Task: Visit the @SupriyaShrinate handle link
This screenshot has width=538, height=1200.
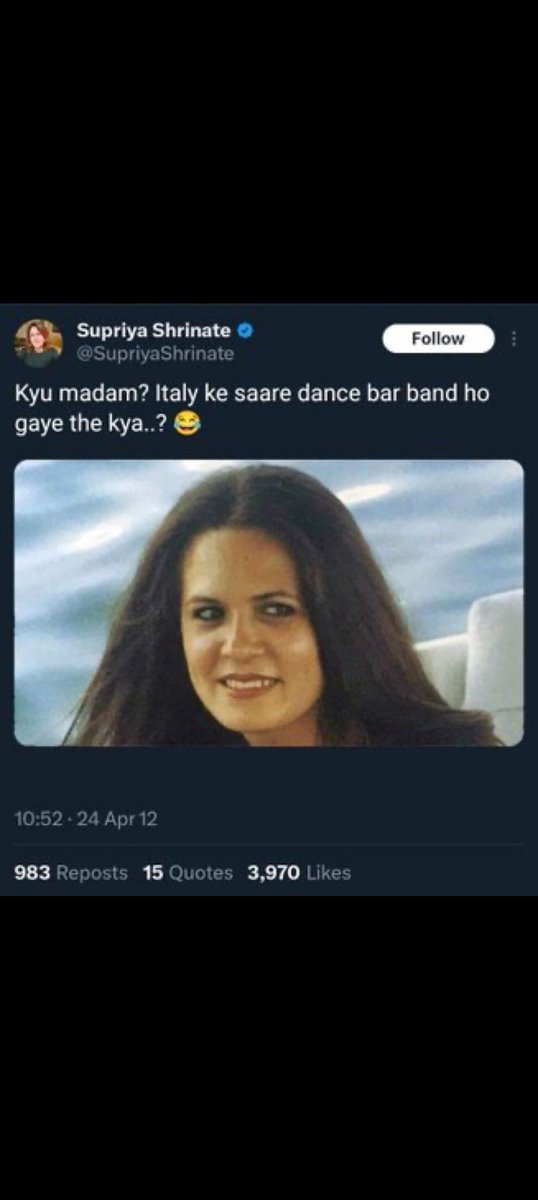Action: tap(154, 353)
